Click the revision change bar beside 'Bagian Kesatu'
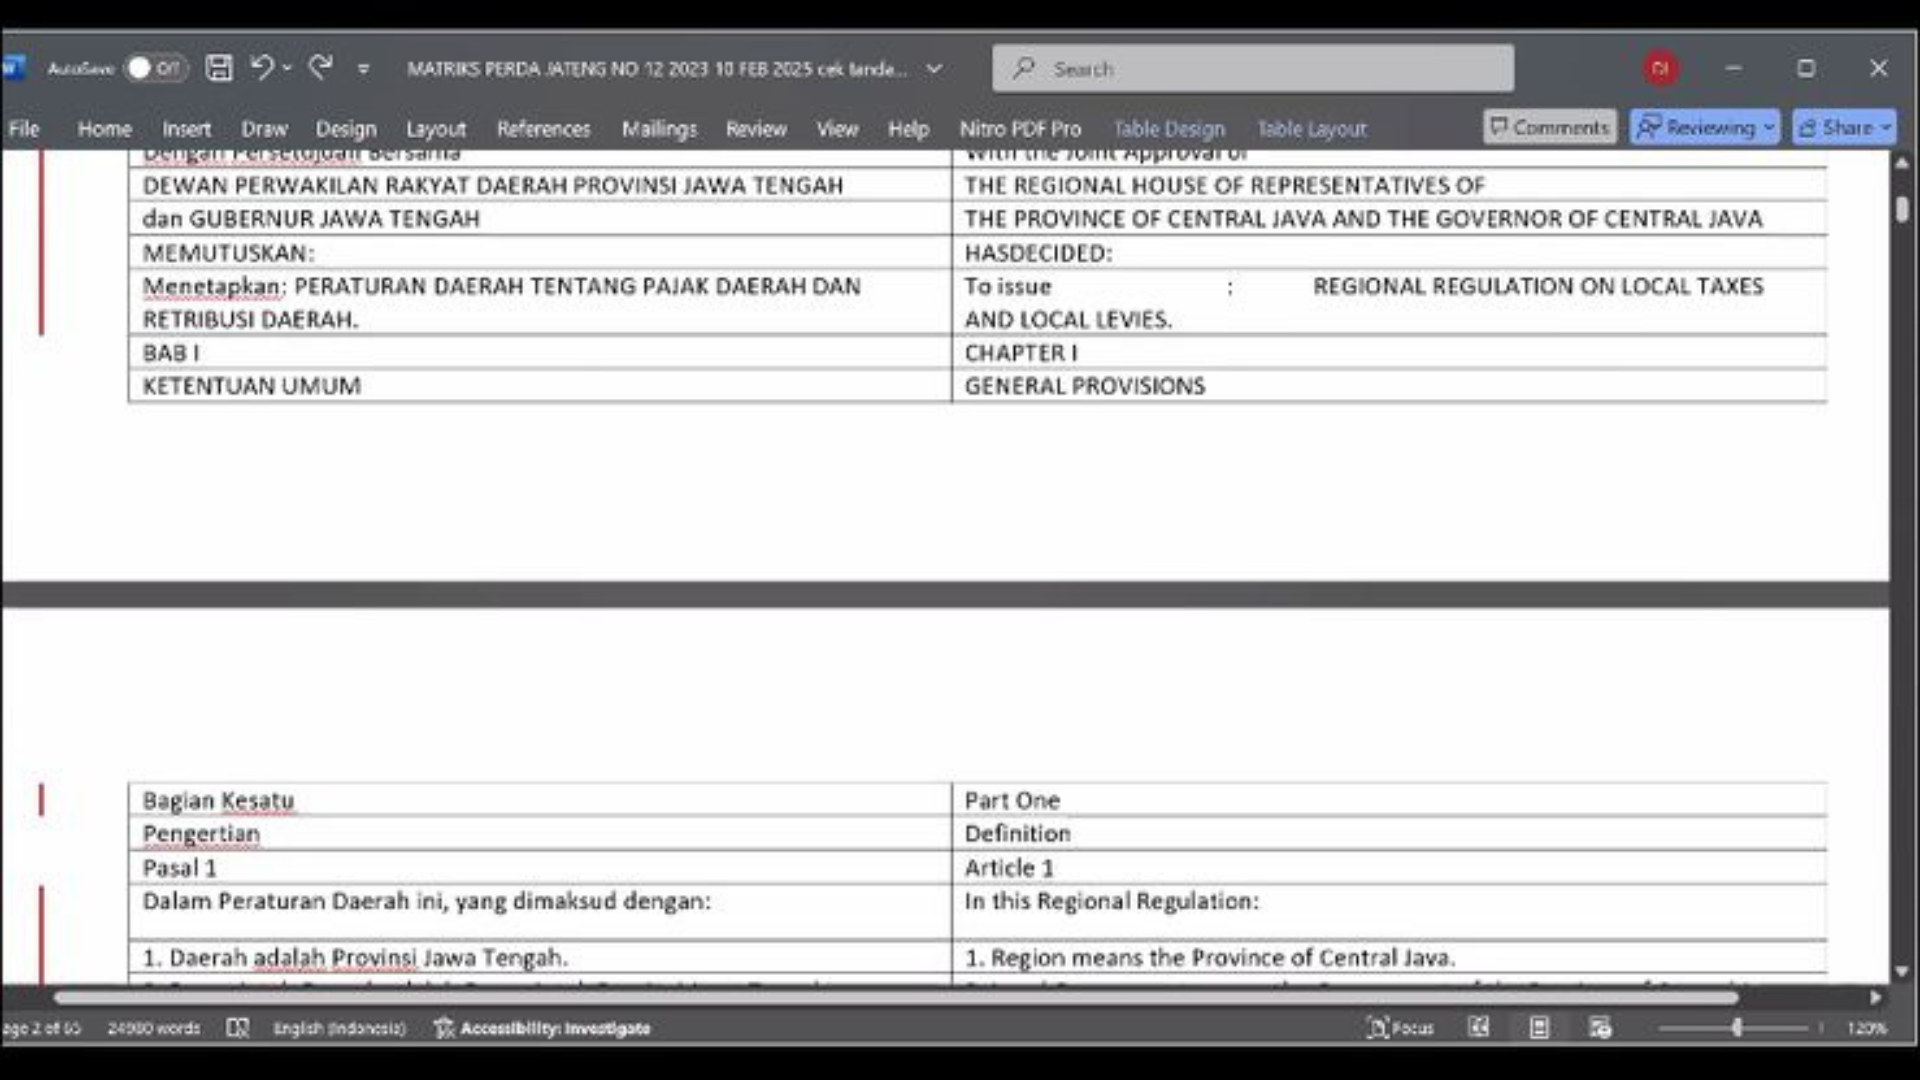Viewport: 1920px width, 1080px height. 41,800
